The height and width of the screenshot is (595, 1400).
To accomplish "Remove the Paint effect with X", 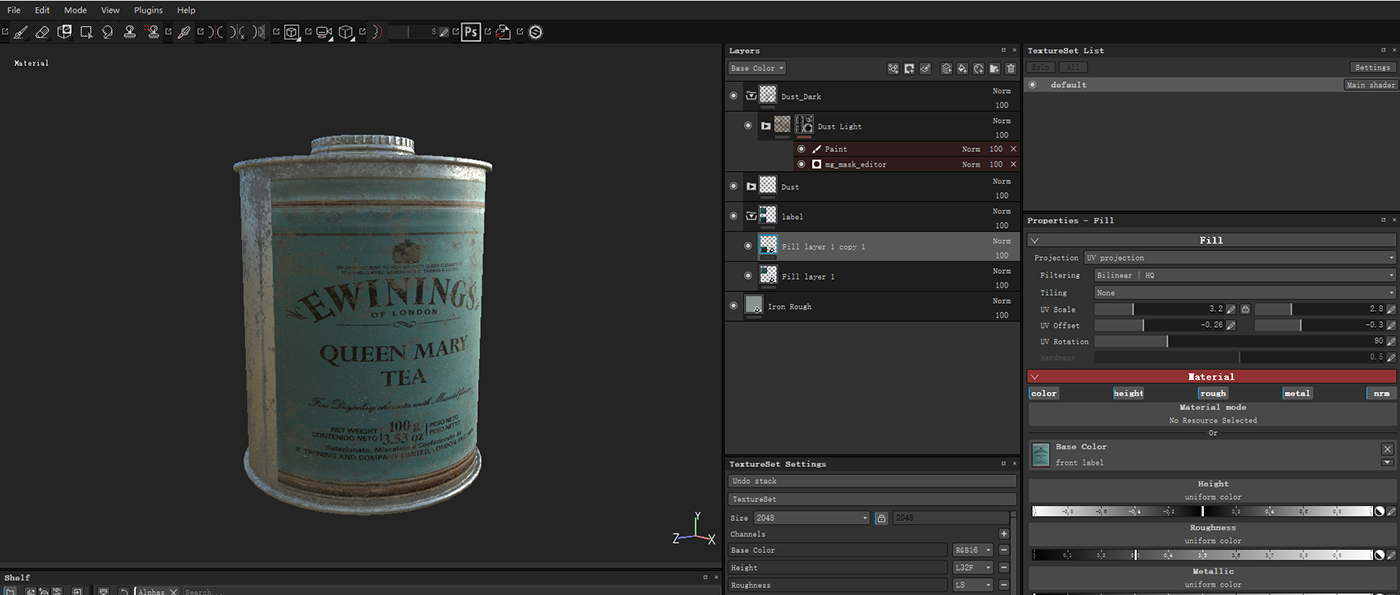I will tap(1013, 149).
